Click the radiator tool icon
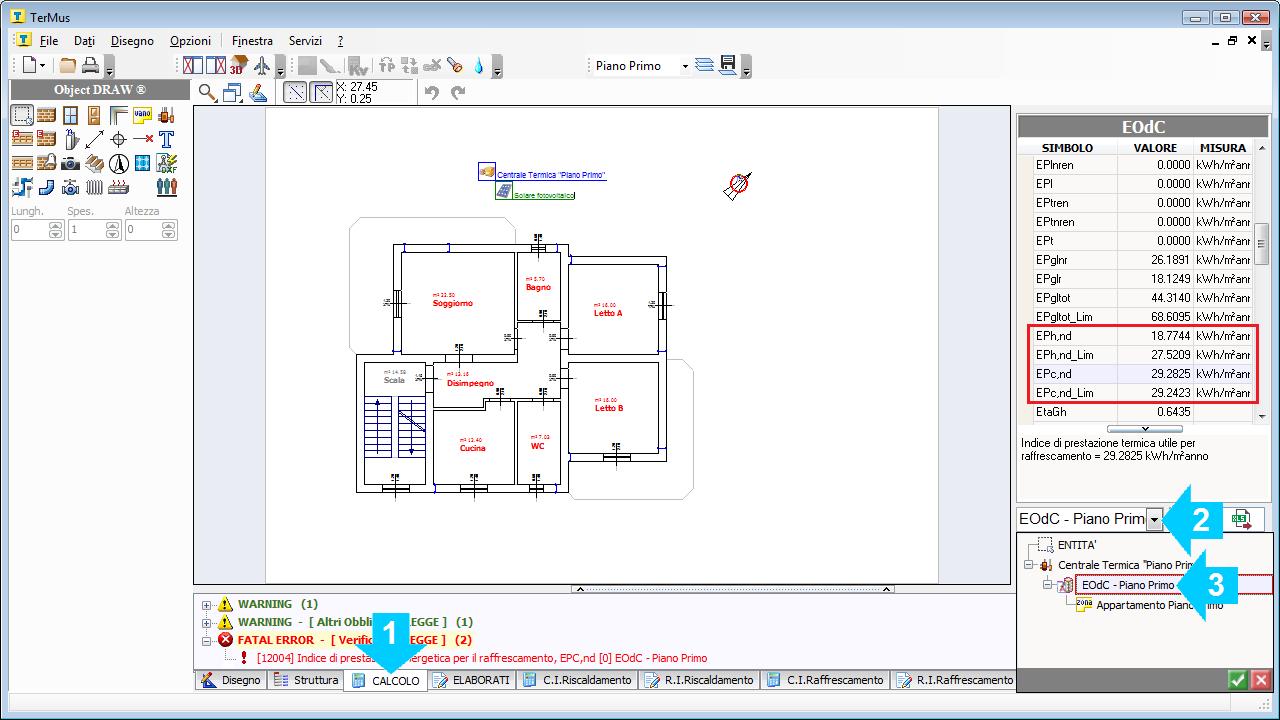The image size is (1280, 720). pyautogui.click(x=94, y=187)
